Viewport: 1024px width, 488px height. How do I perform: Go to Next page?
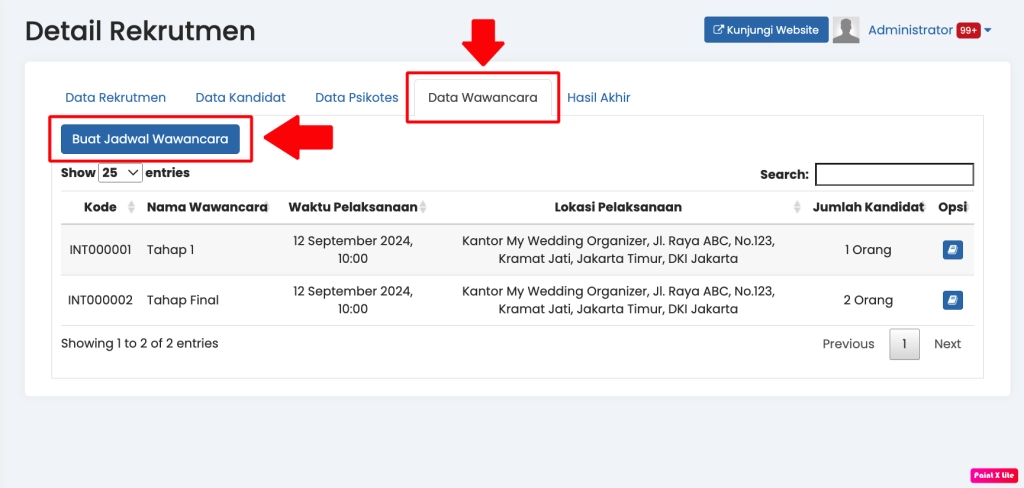947,344
